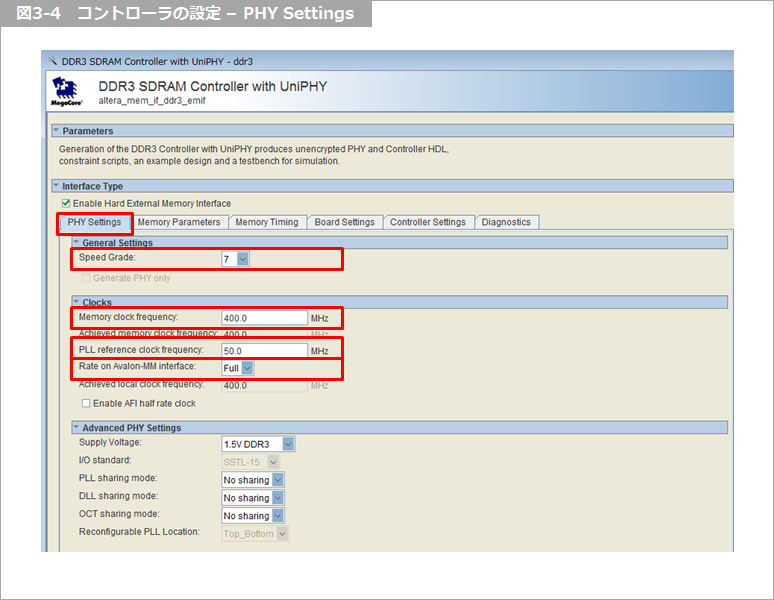Click the Speed Grade label
The width and height of the screenshot is (774, 600).
click(107, 257)
